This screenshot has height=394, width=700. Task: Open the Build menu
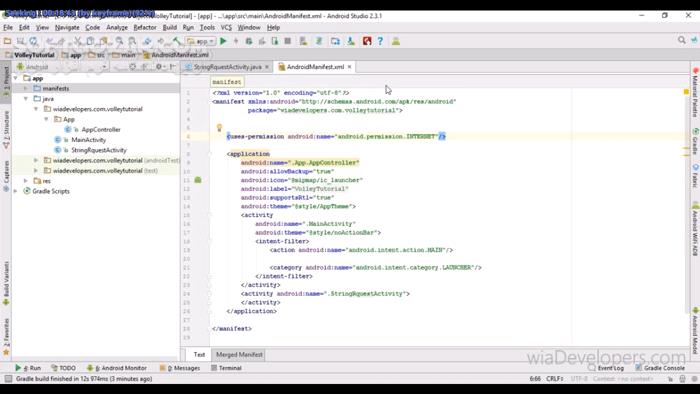pyautogui.click(x=170, y=27)
